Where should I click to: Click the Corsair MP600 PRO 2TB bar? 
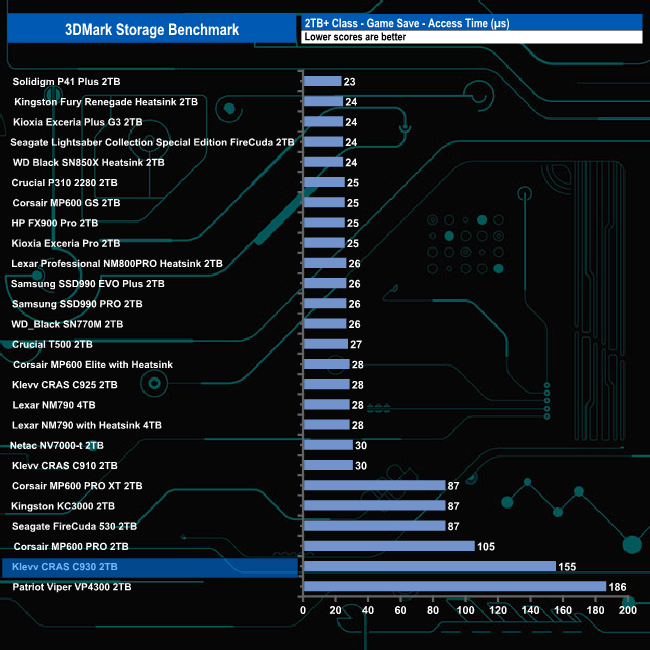(389, 546)
